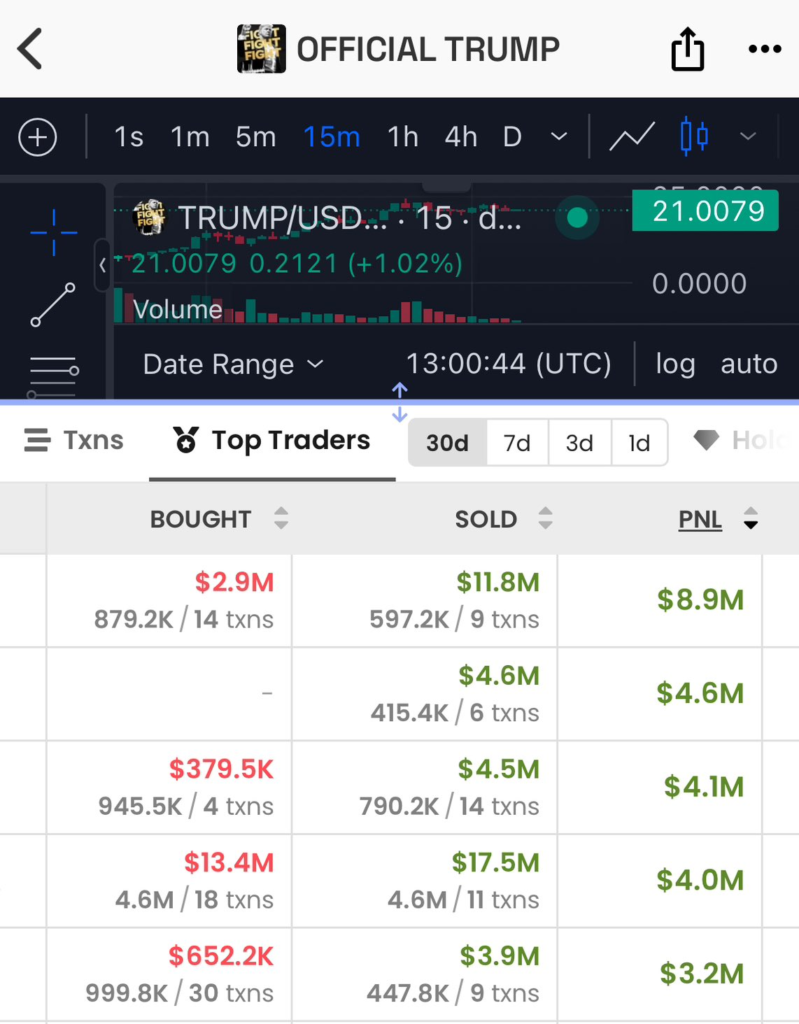The image size is (799, 1024).
Task: Tap the OFFICIAL TRUMP token logo
Action: tap(261, 49)
